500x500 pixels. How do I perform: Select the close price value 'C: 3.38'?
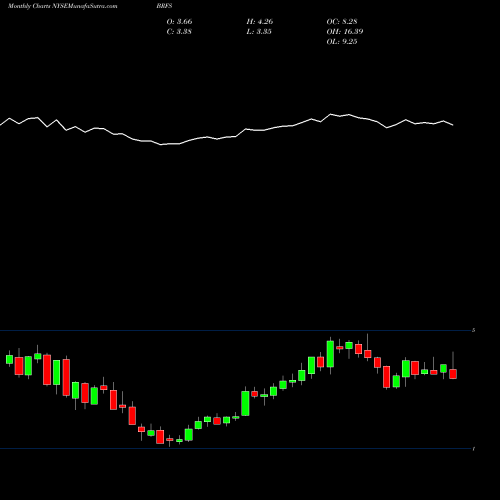pos(179,32)
